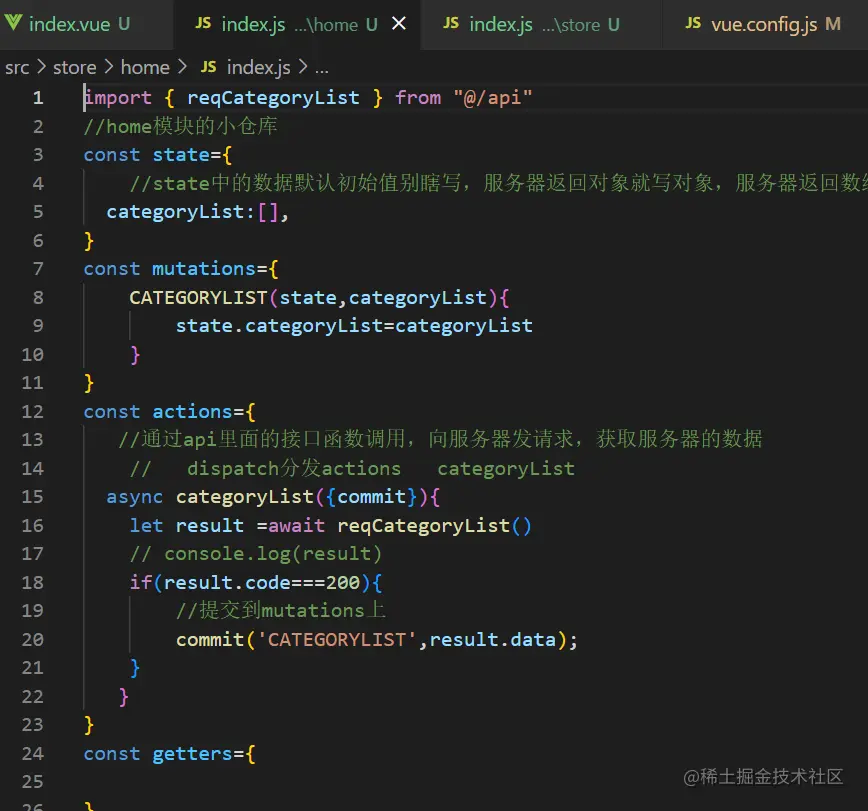Switch to the index.vue tab

coord(79,24)
